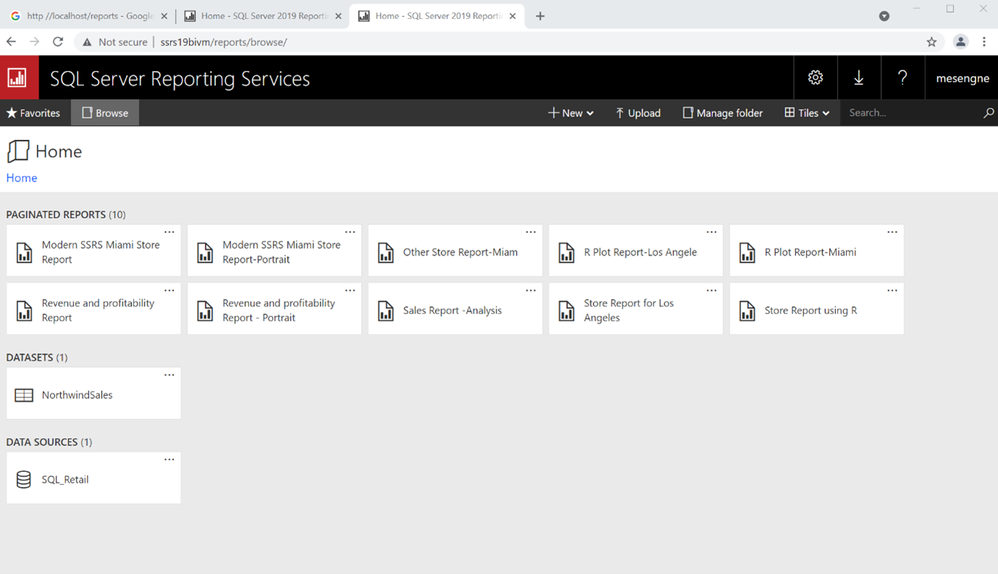Switch to the Favorites tab

pos(34,113)
